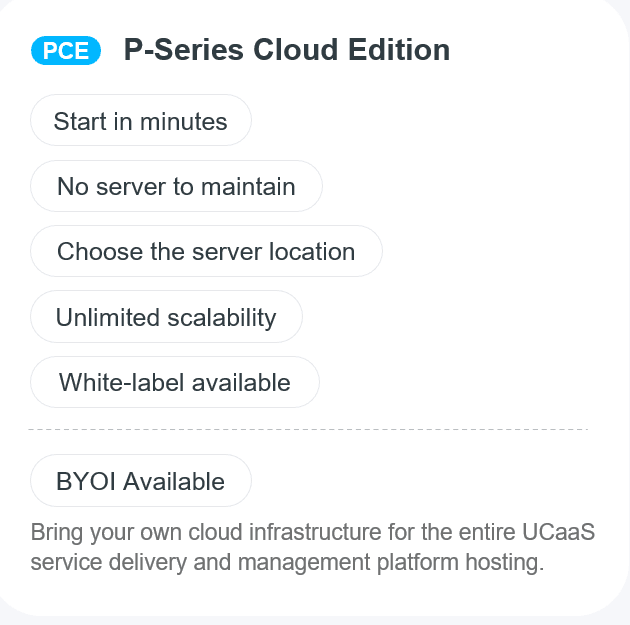Click the word platform in the description

click(x=417, y=562)
